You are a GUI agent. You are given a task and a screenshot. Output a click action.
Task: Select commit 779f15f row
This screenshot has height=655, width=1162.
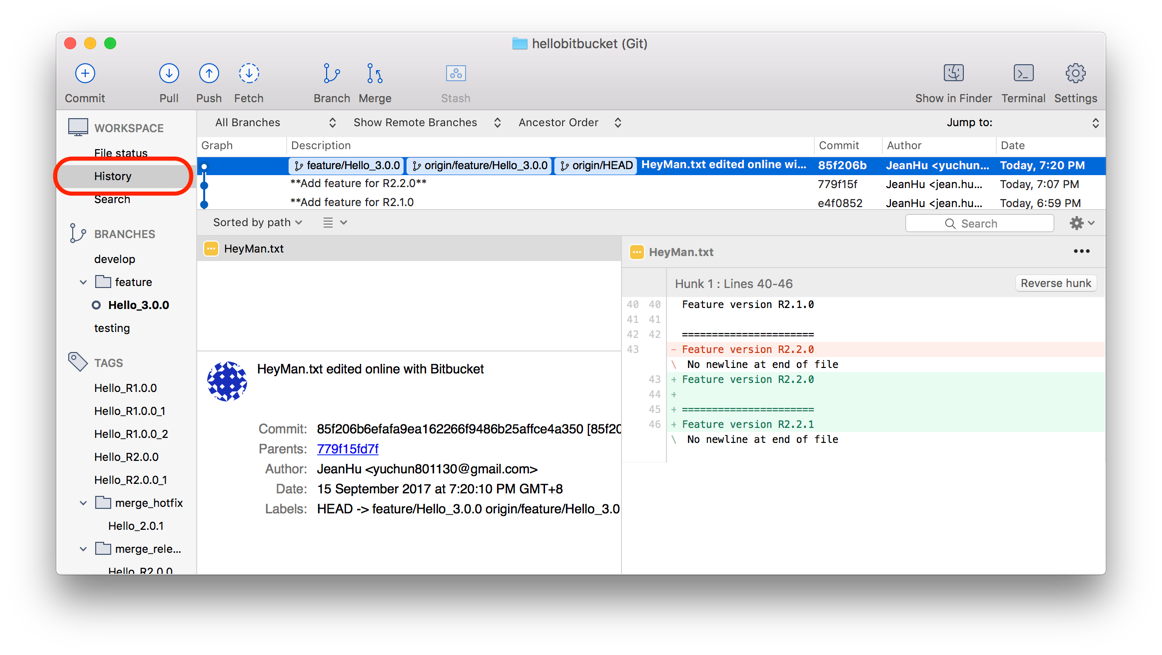651,184
